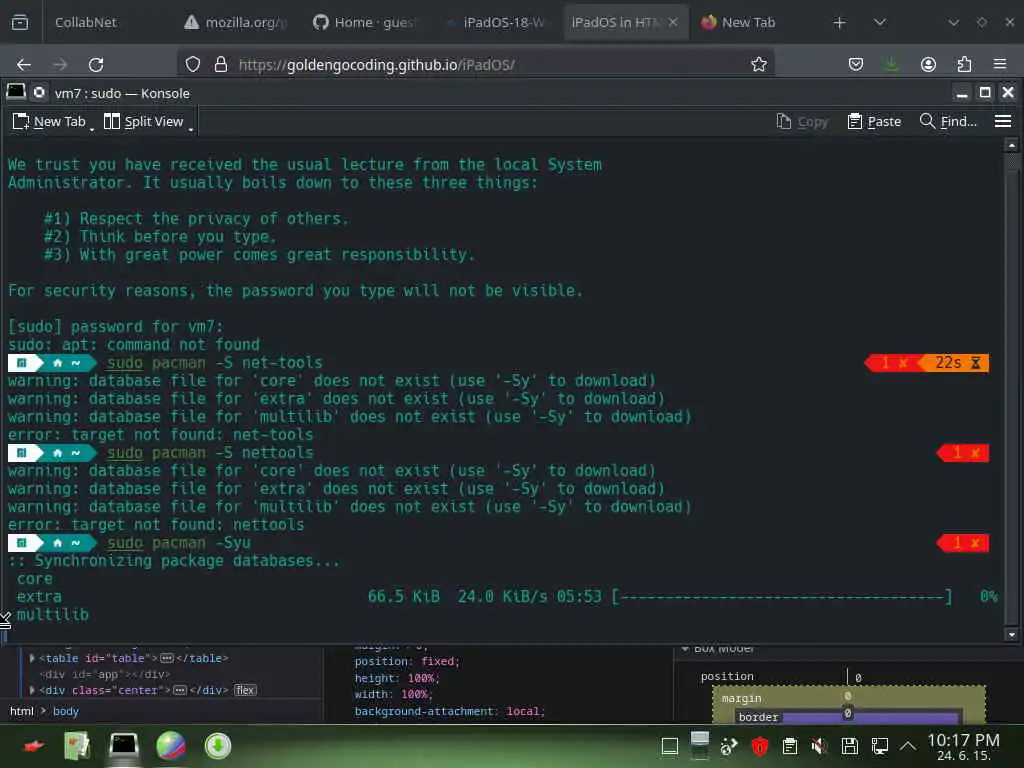Toggle the flex badge on center div
Image resolution: width=1024 pixels, height=768 pixels.
point(246,690)
